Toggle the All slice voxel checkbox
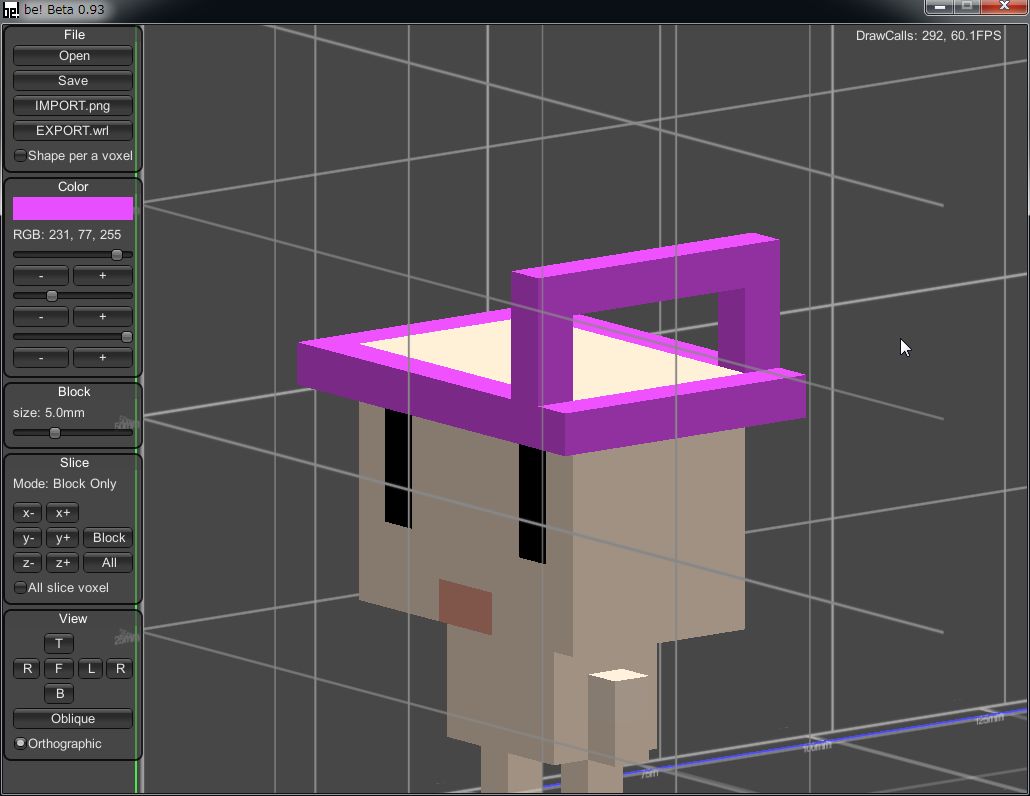This screenshot has height=796, width=1030. click(x=21, y=588)
